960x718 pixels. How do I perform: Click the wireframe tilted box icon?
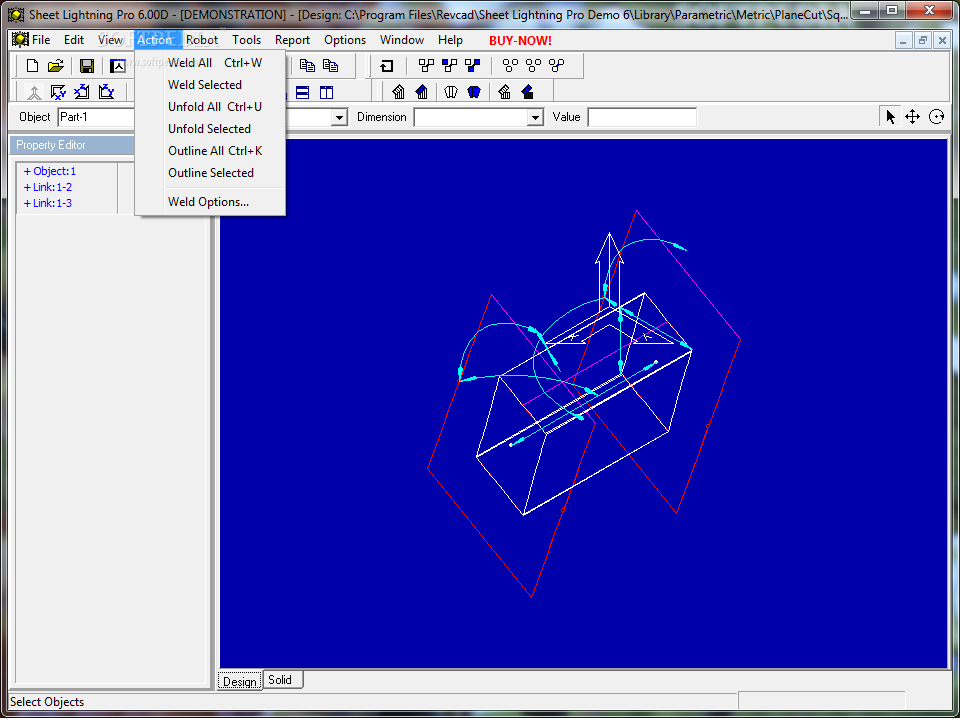point(504,92)
